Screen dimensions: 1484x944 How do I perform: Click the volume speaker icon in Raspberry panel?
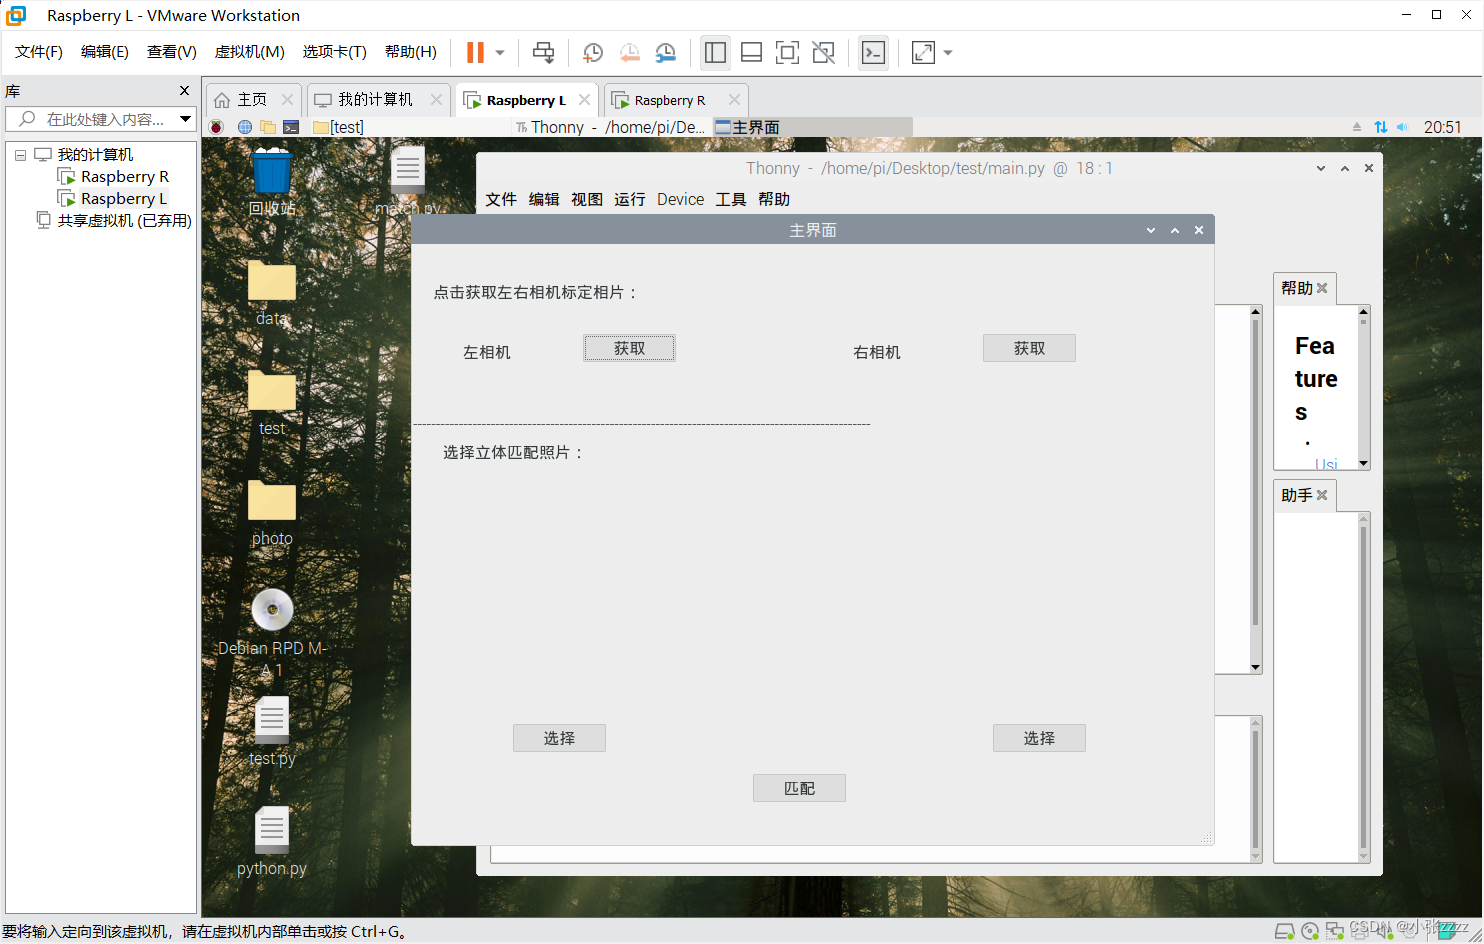tap(1402, 127)
